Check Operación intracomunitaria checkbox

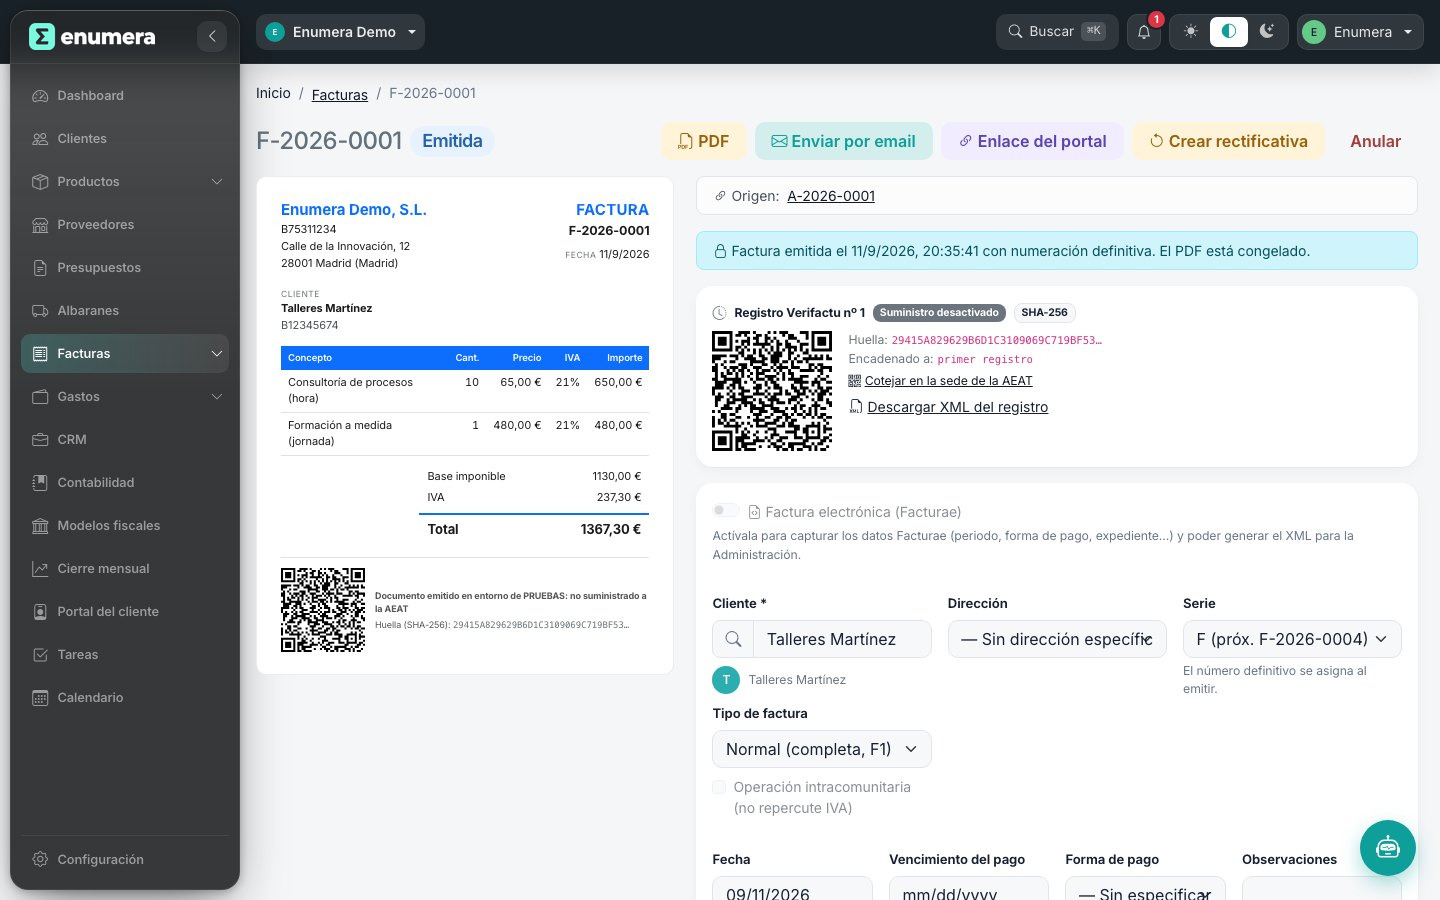[719, 787]
